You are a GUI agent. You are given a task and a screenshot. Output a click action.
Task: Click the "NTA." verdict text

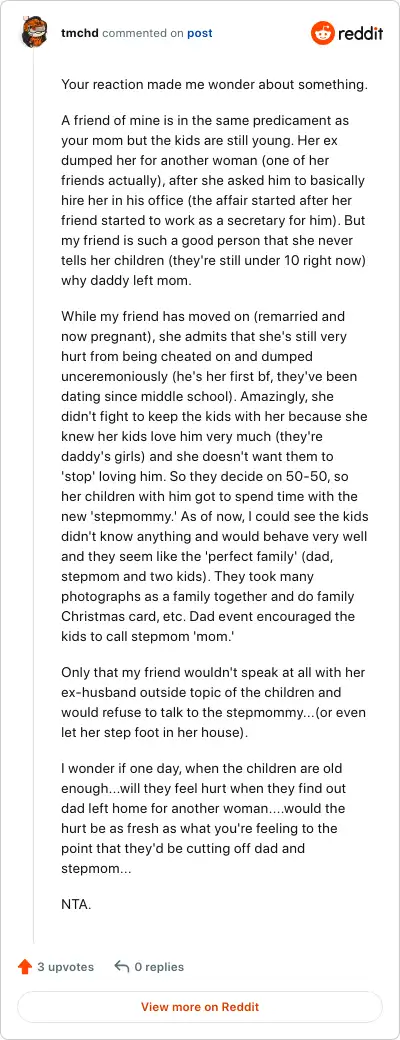[76, 903]
